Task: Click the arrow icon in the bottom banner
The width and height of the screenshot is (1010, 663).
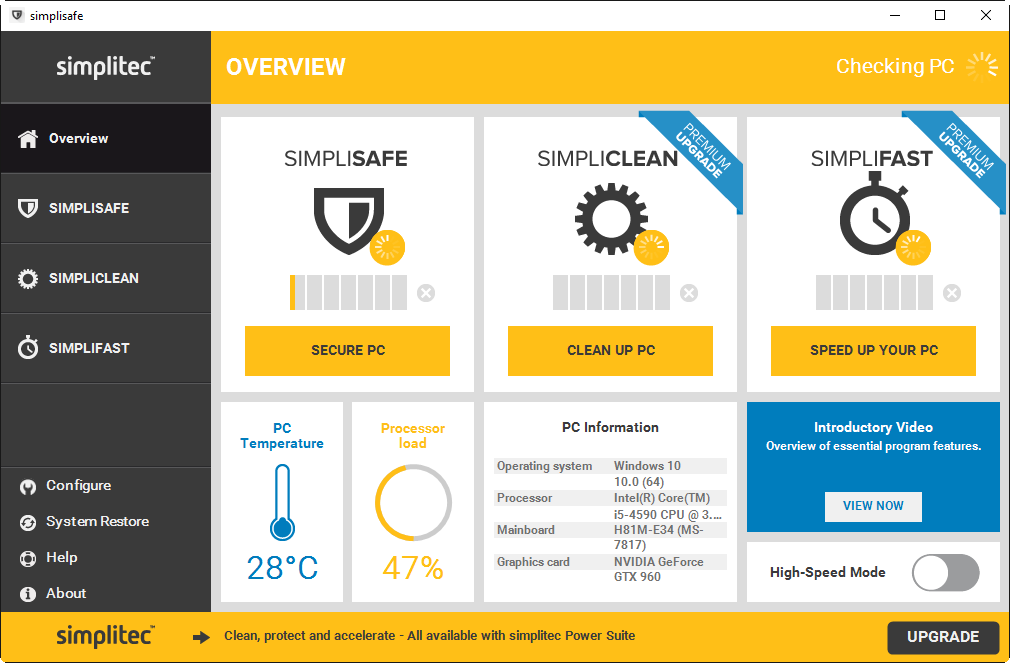Action: [x=202, y=637]
